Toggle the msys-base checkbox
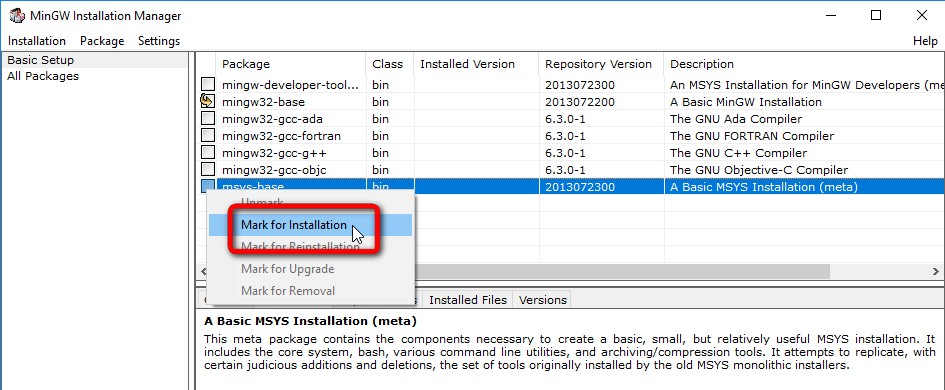 [207, 186]
